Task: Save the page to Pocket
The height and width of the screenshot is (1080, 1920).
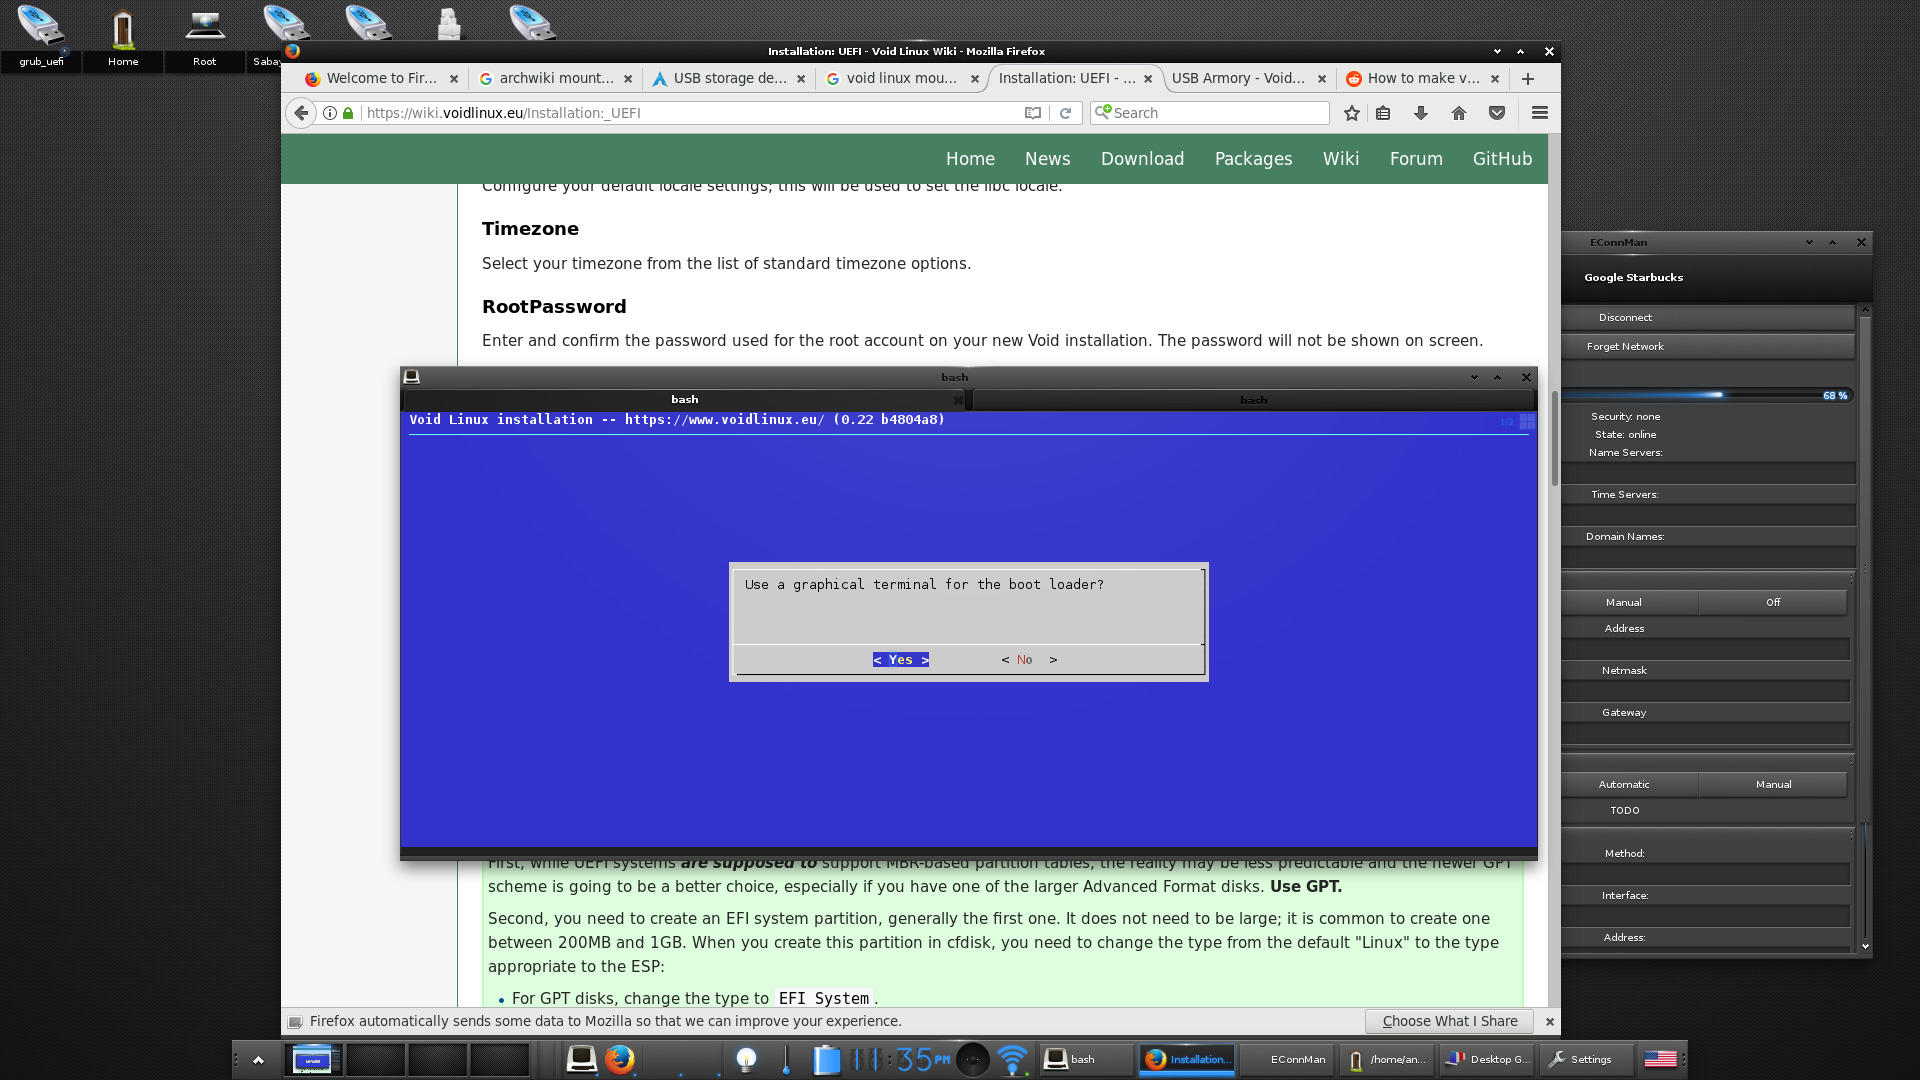Action: 1497,113
